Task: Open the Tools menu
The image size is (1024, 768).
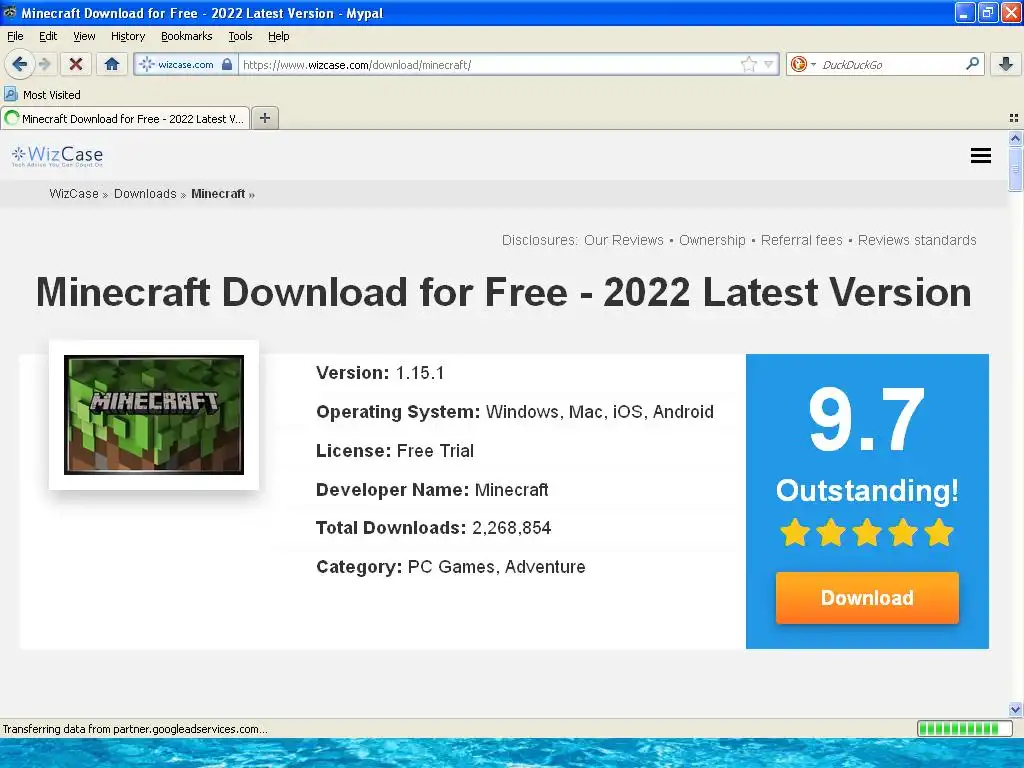Action: click(240, 37)
